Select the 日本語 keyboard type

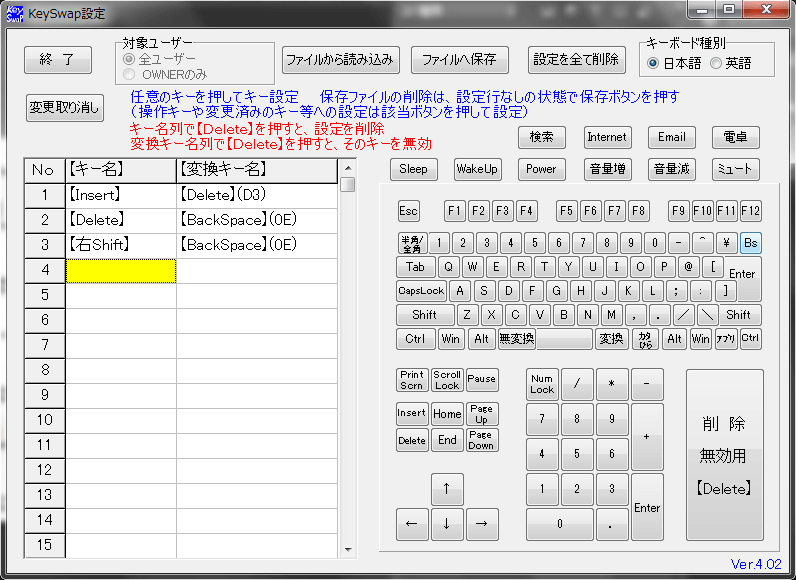click(654, 63)
